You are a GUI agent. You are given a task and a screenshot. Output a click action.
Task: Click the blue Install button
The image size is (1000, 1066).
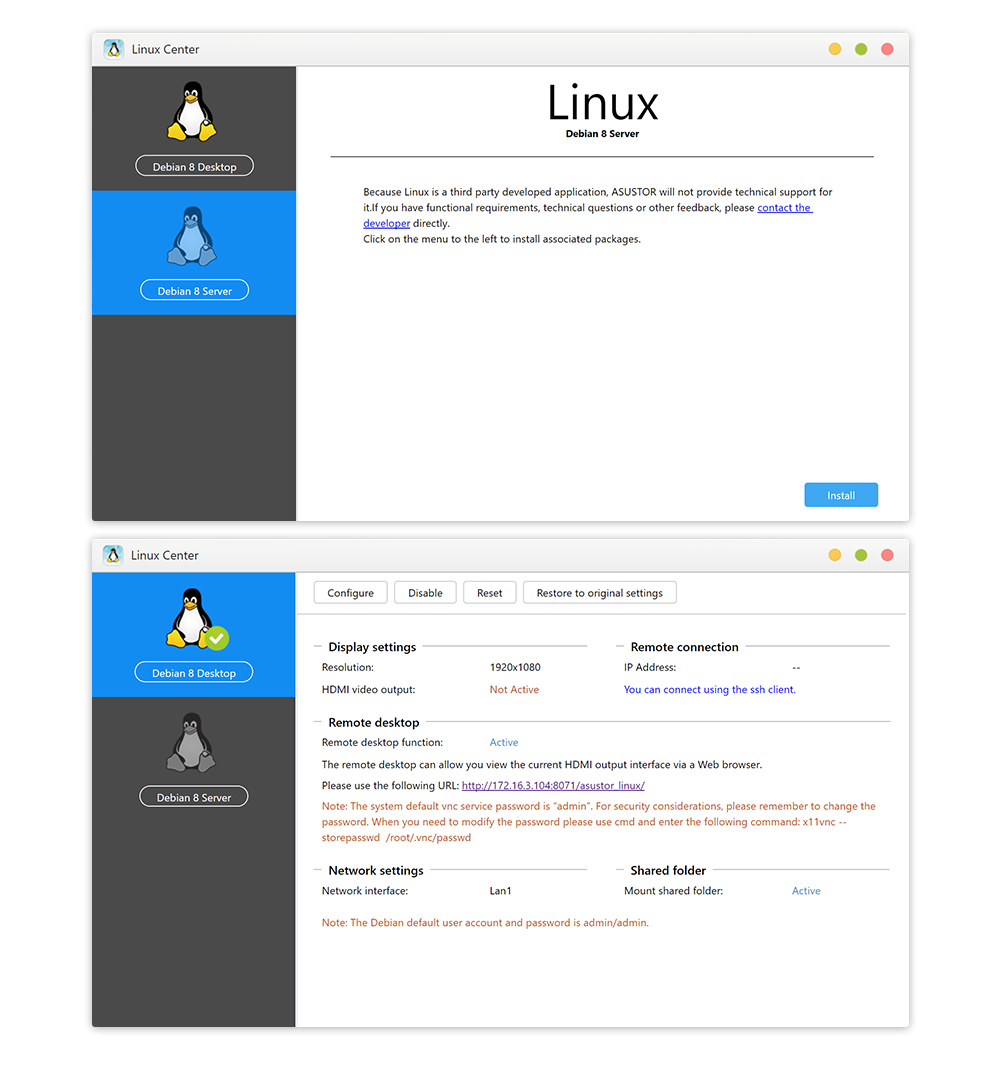(841, 495)
